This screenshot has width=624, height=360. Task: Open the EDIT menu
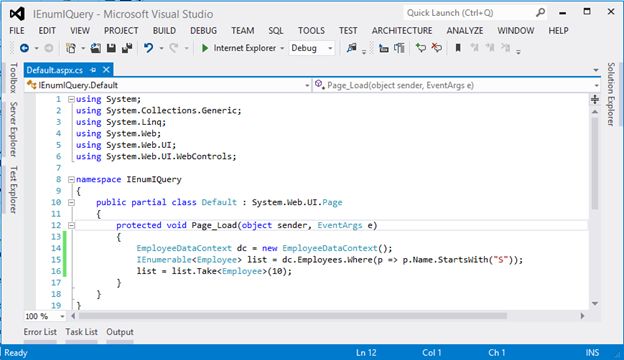click(47, 31)
